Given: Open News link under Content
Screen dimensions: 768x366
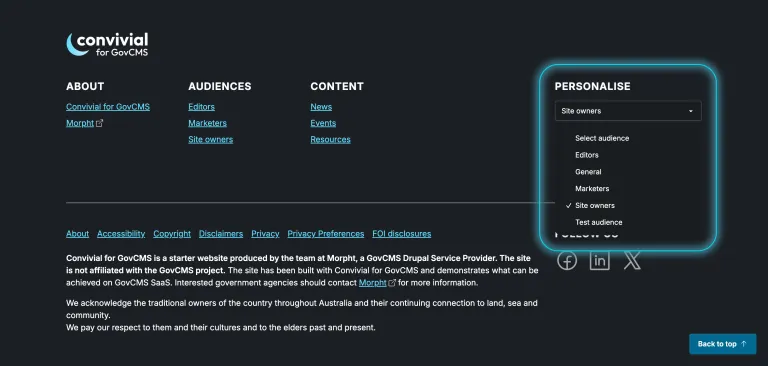Looking at the screenshot, I should click(321, 107).
